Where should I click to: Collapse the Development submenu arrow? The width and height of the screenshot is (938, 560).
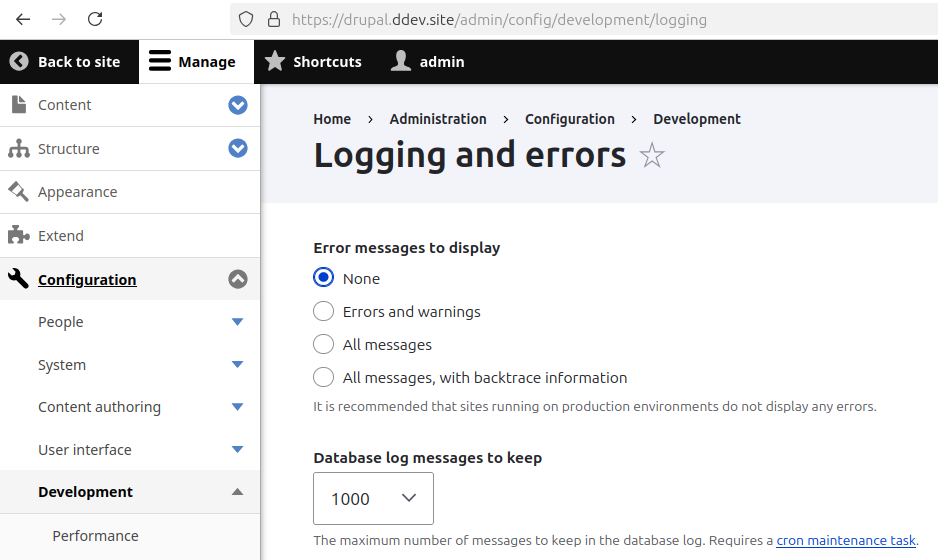coord(237,492)
